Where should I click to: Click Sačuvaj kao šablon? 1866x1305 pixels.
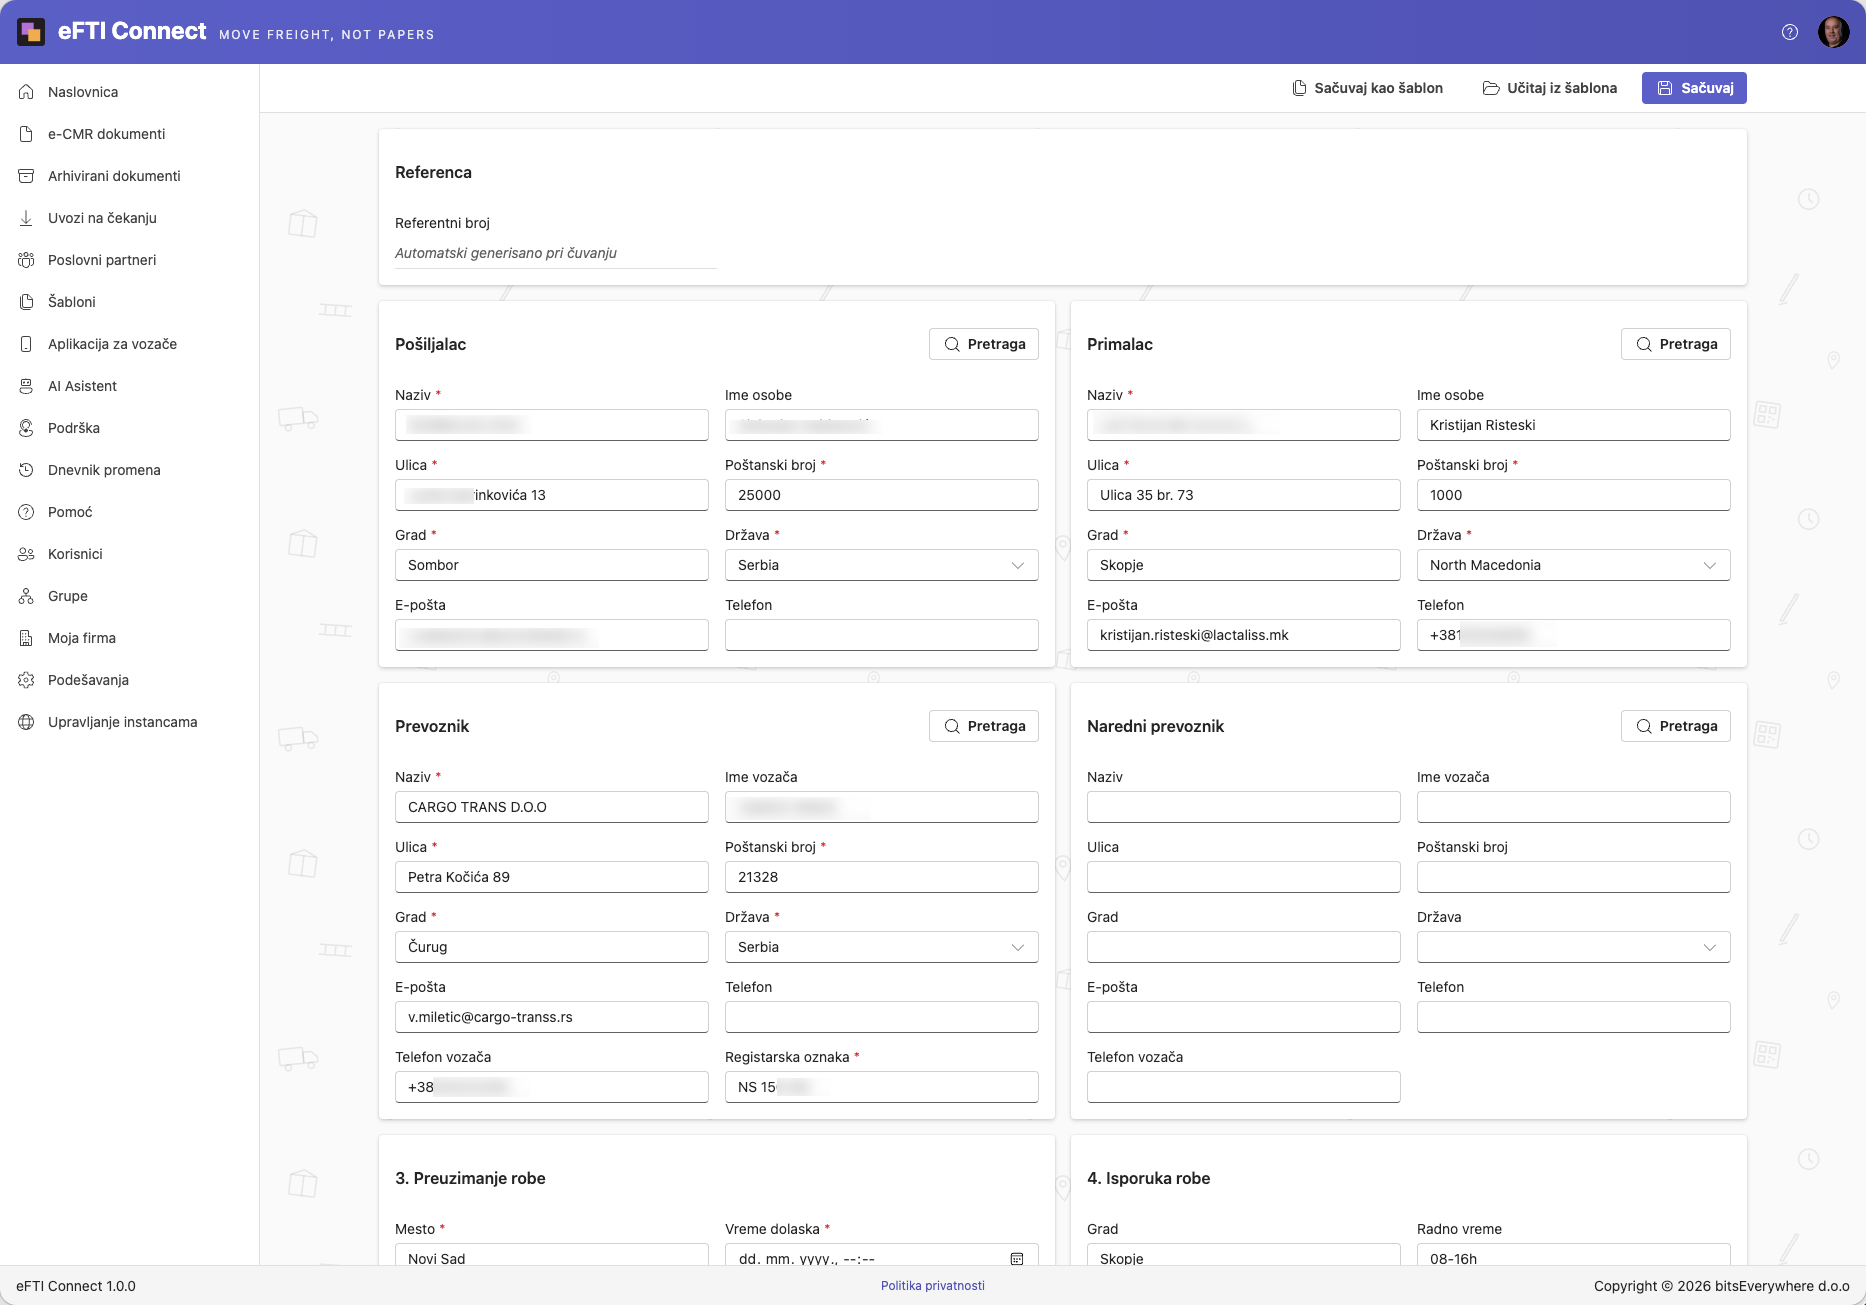tap(1367, 88)
